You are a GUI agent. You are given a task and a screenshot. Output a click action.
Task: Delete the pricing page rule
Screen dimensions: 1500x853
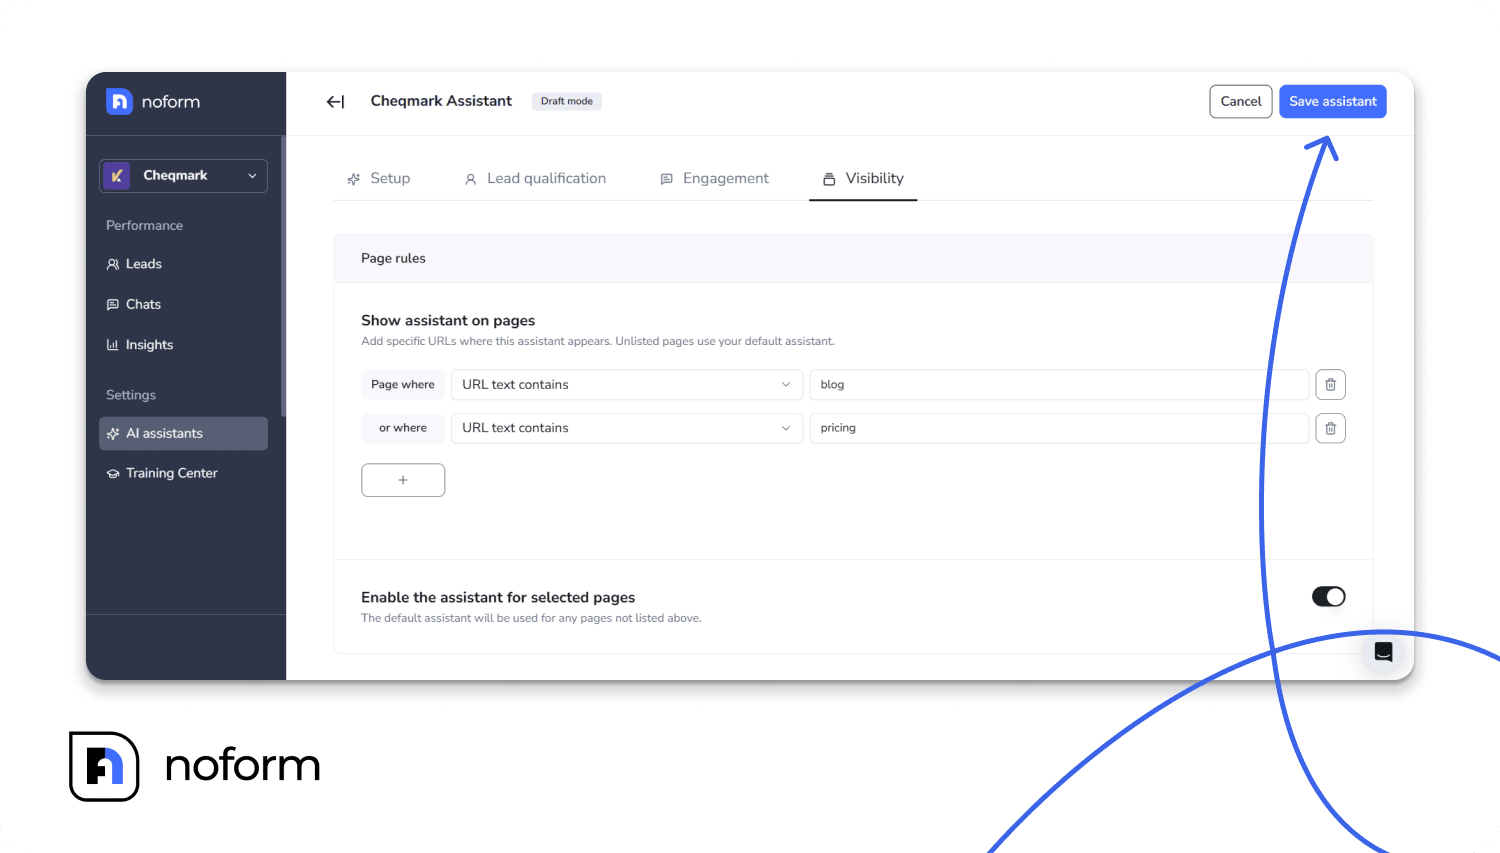pyautogui.click(x=1330, y=428)
